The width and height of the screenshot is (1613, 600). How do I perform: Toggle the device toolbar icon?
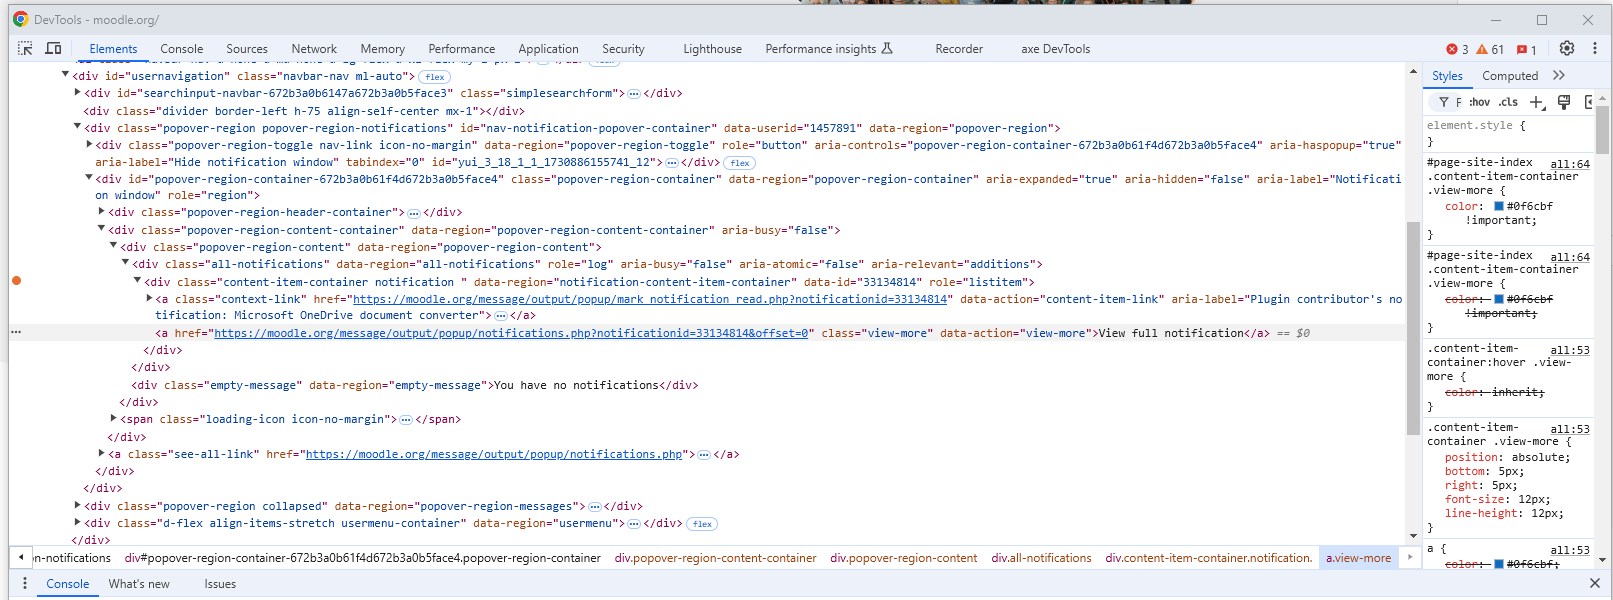(x=53, y=48)
